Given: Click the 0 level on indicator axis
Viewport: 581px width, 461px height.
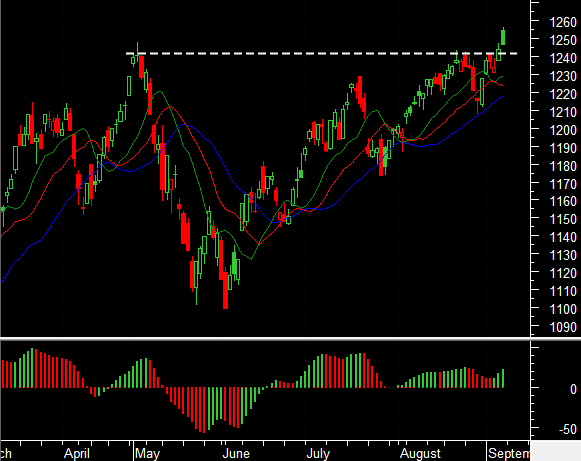Looking at the screenshot, I should click(x=573, y=389).
